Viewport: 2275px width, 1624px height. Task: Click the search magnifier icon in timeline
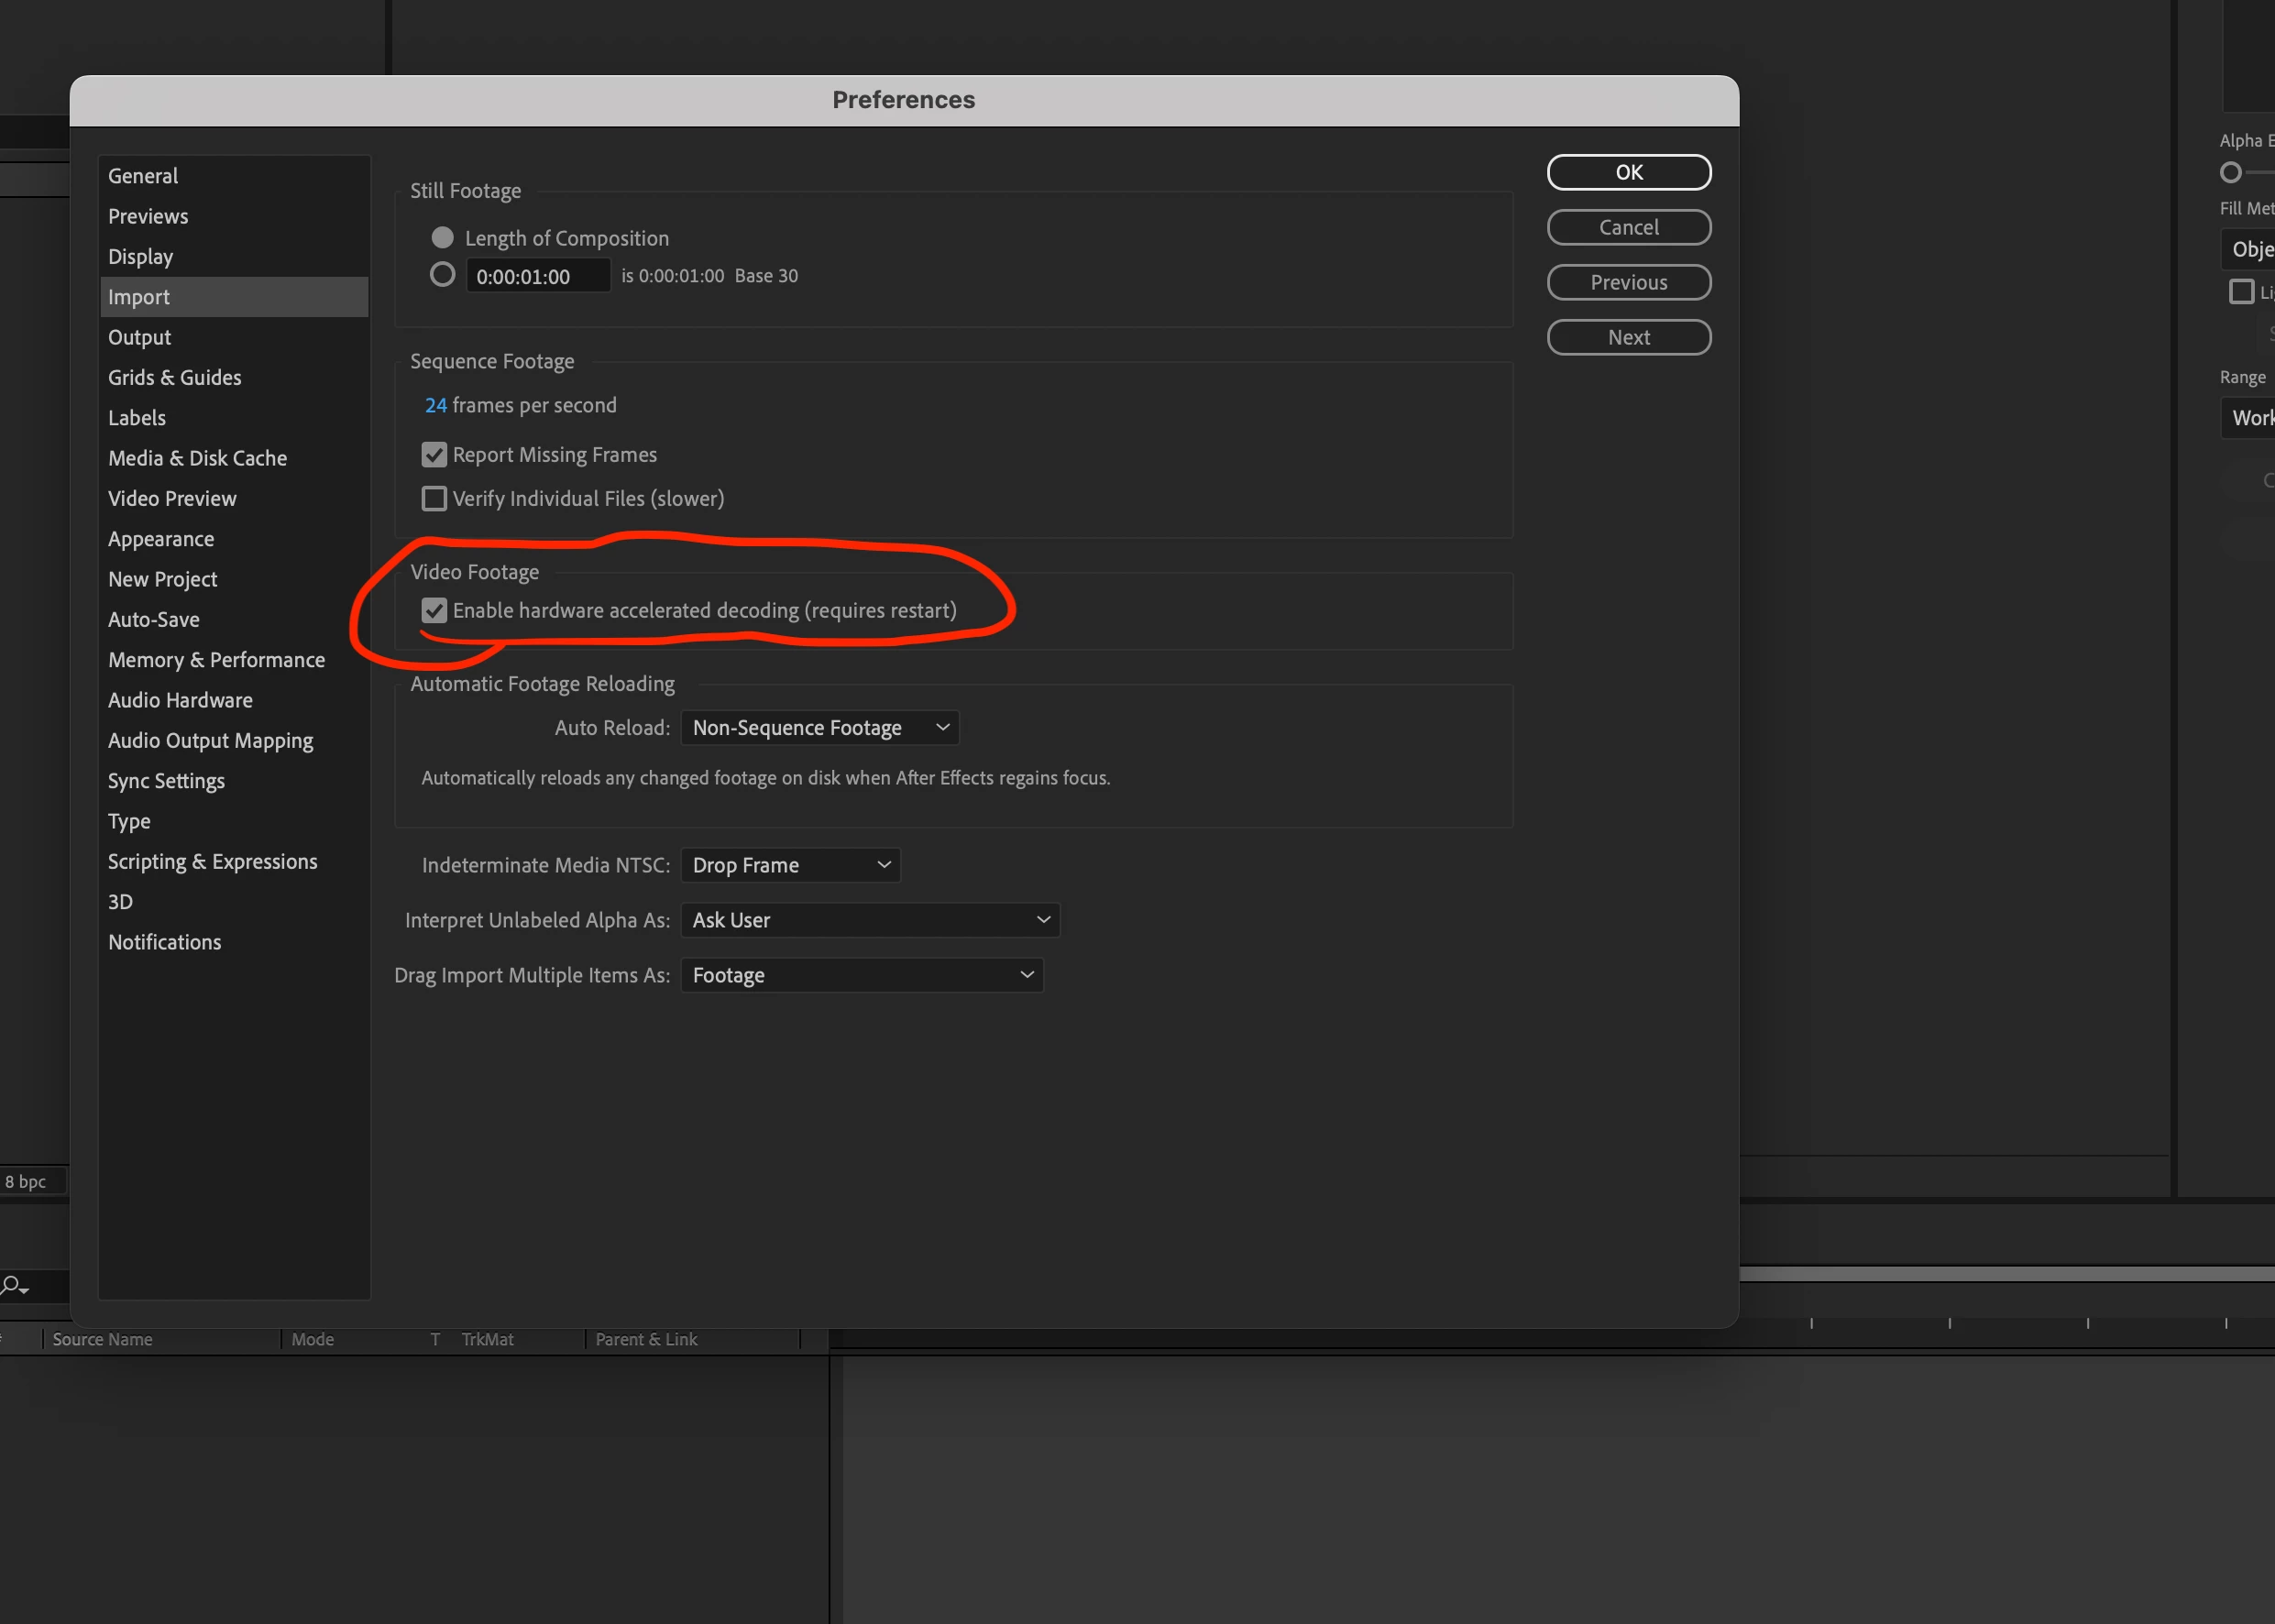(13, 1285)
